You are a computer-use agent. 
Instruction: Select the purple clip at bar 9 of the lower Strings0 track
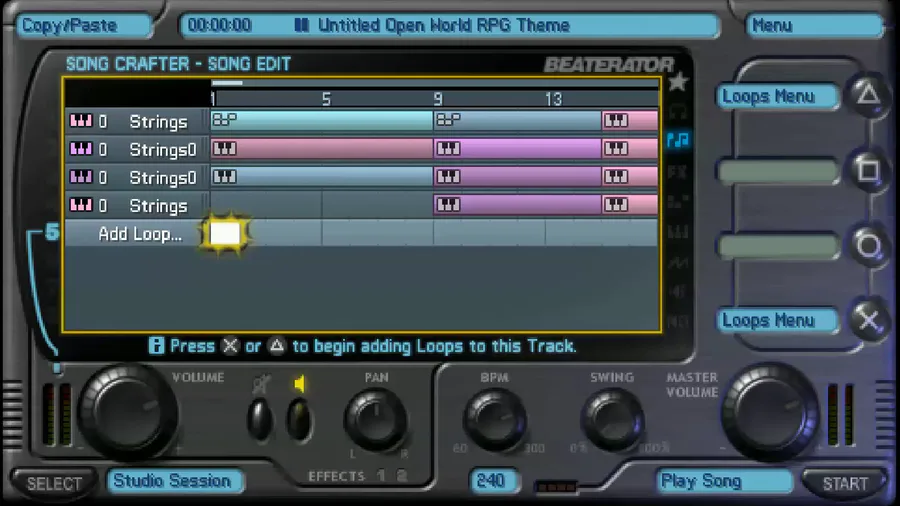517,177
